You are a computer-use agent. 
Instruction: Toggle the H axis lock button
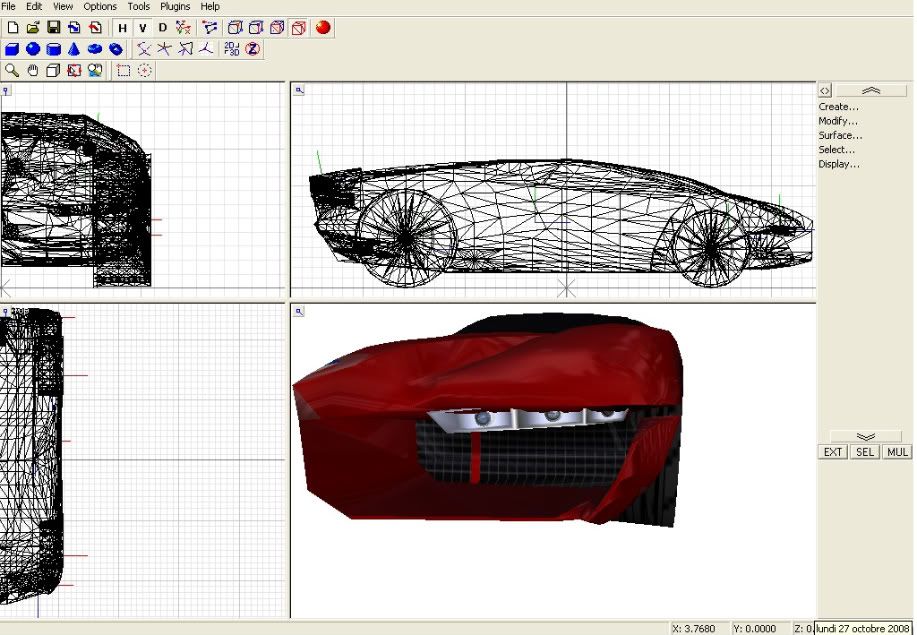click(x=123, y=28)
